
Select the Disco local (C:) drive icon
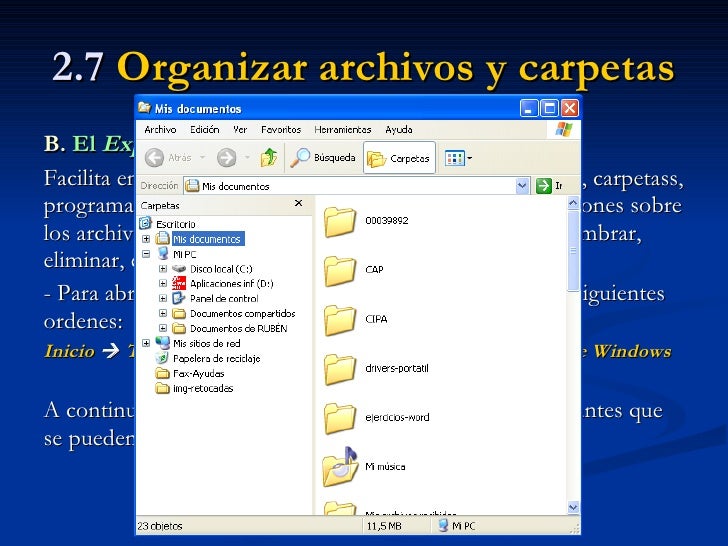click(x=179, y=269)
